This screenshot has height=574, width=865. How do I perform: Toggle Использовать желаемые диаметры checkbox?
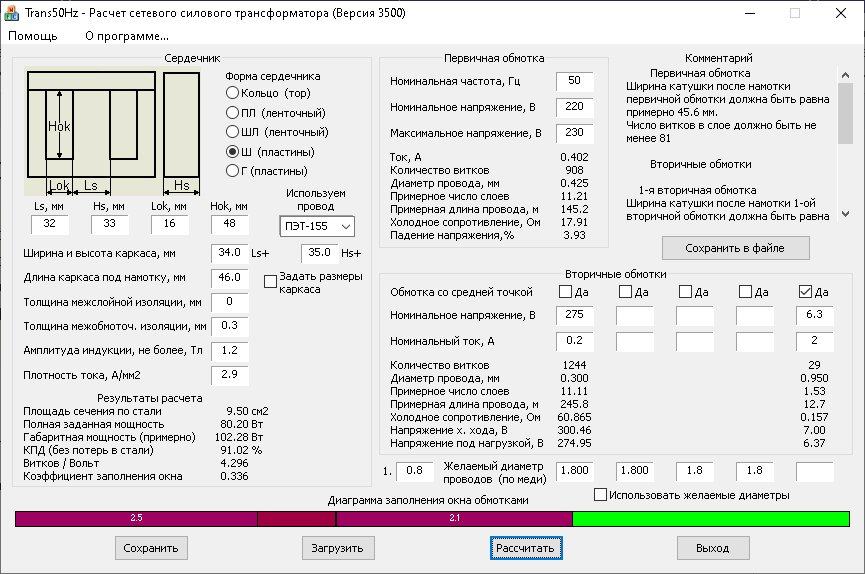(600, 495)
